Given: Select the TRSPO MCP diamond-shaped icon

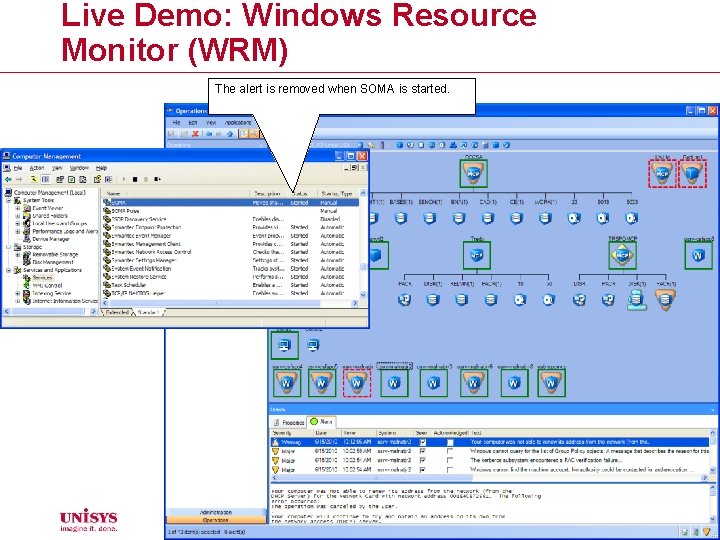Looking at the screenshot, I should pyautogui.click(x=622, y=255).
